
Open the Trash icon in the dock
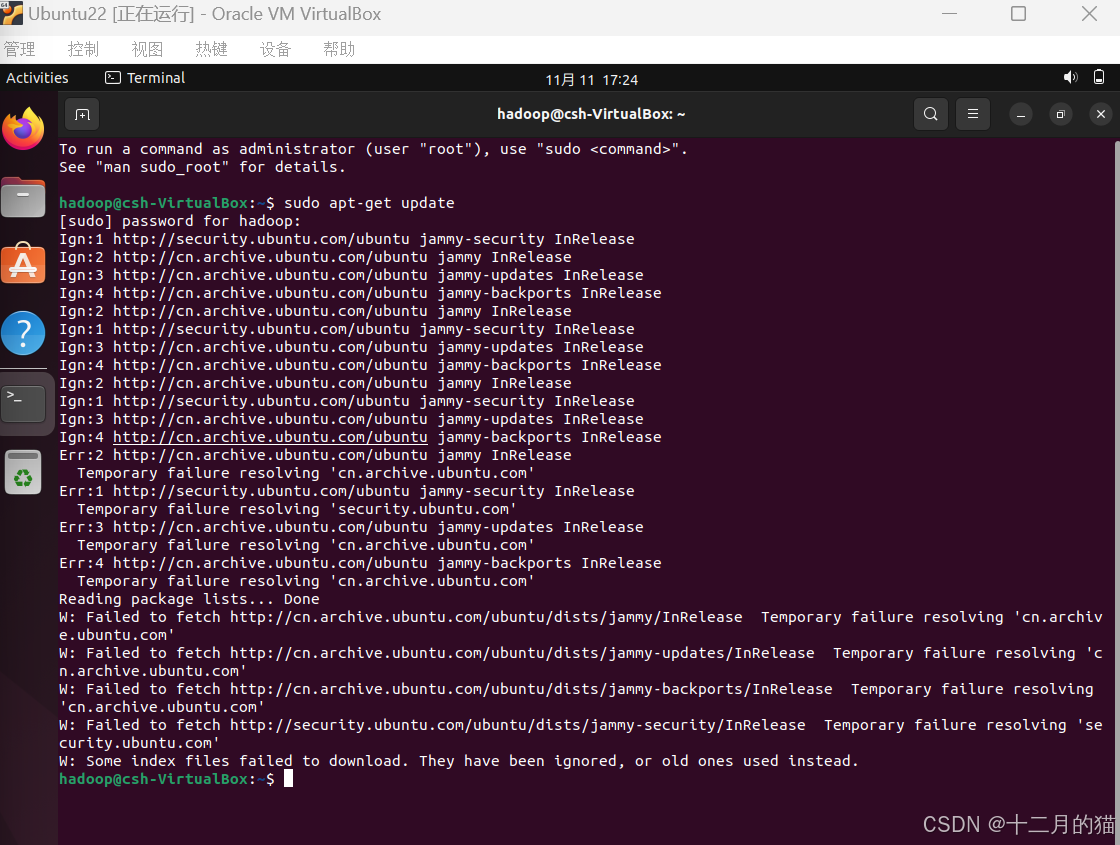pos(24,472)
